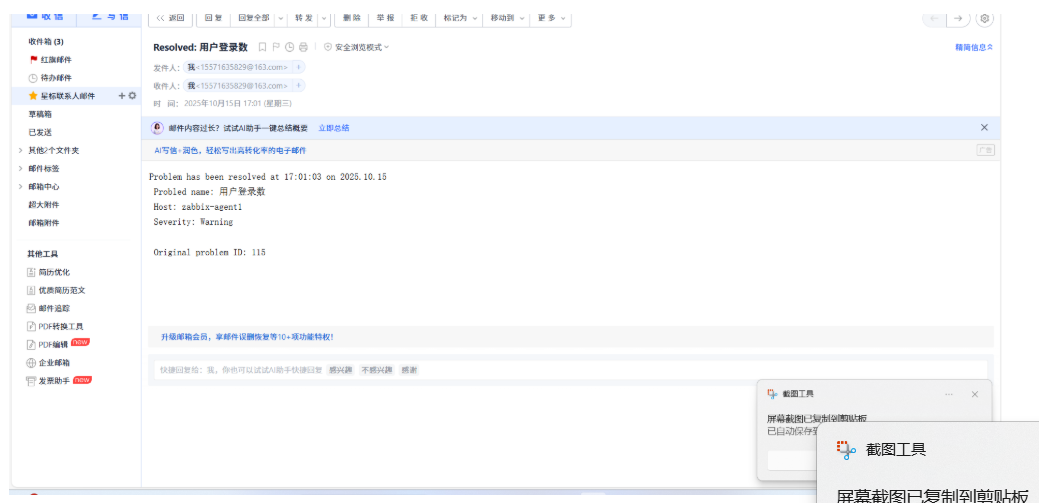The width and height of the screenshot is (1039, 503).
Task: Click the plus icon beside 星标联系人邮件
Action: click(122, 95)
